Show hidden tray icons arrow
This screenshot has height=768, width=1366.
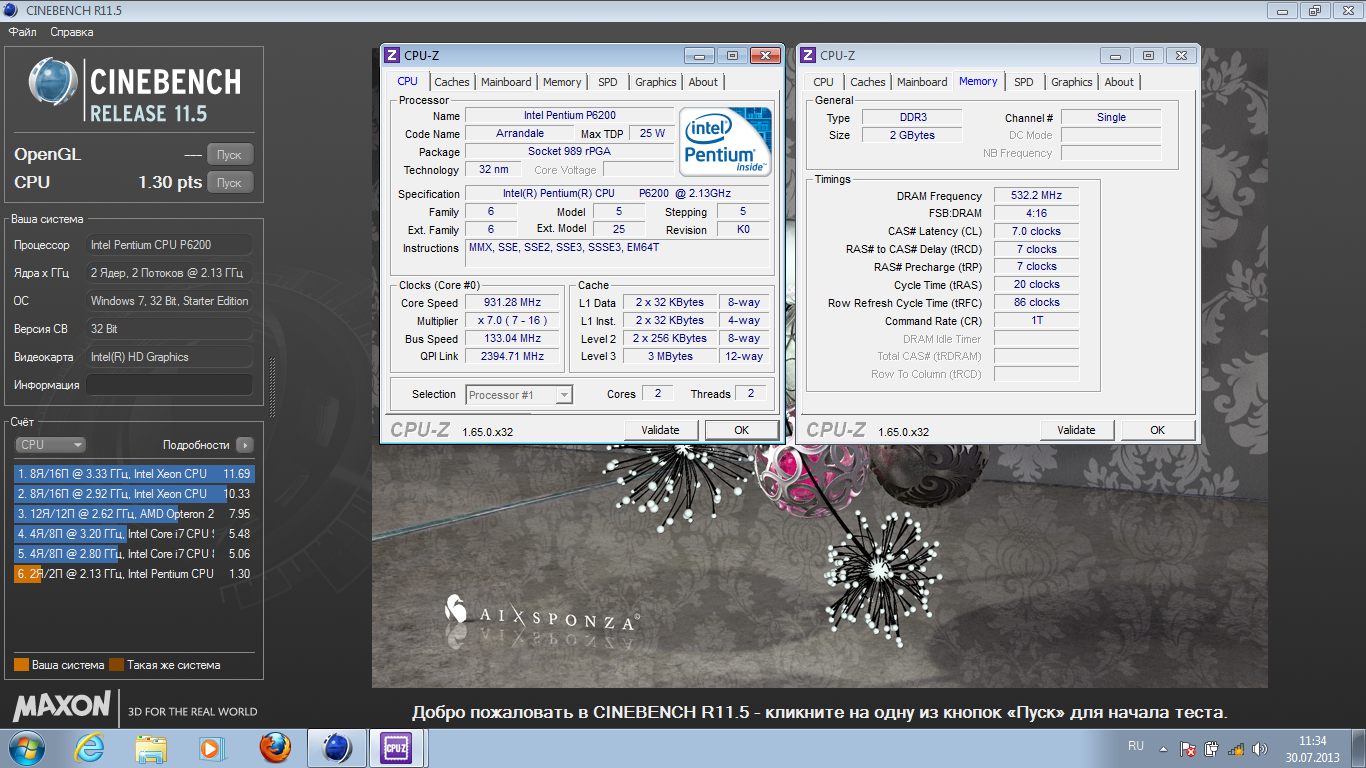(1162, 748)
